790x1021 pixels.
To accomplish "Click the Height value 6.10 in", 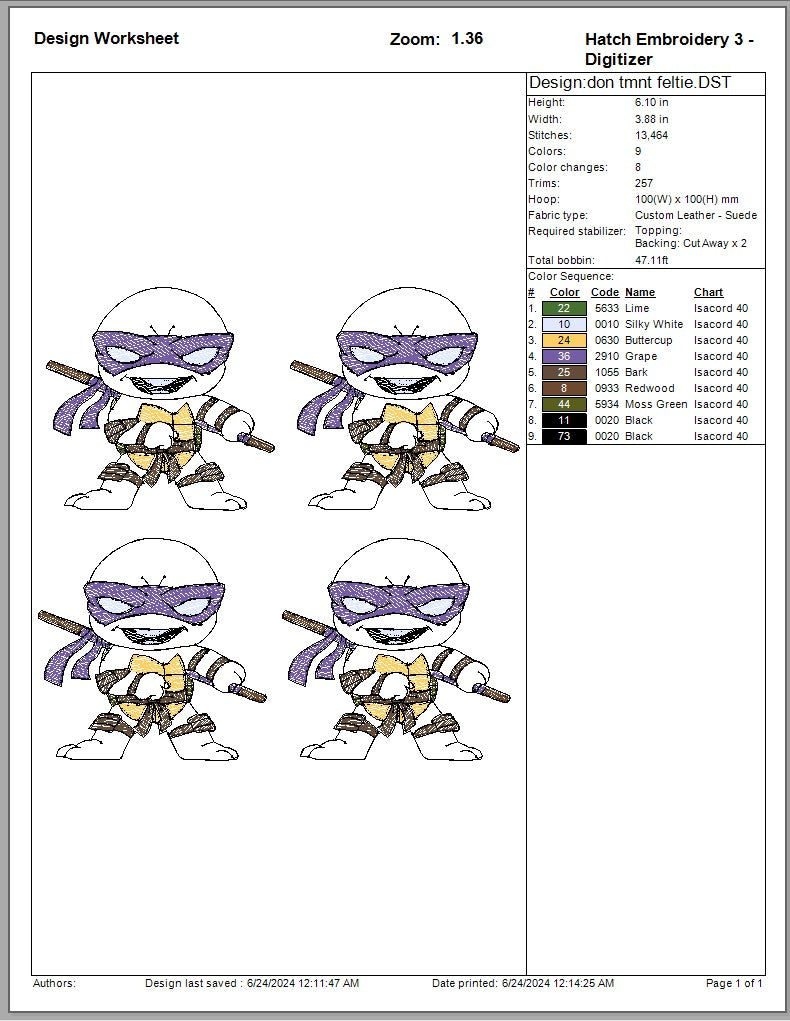I will point(652,102).
